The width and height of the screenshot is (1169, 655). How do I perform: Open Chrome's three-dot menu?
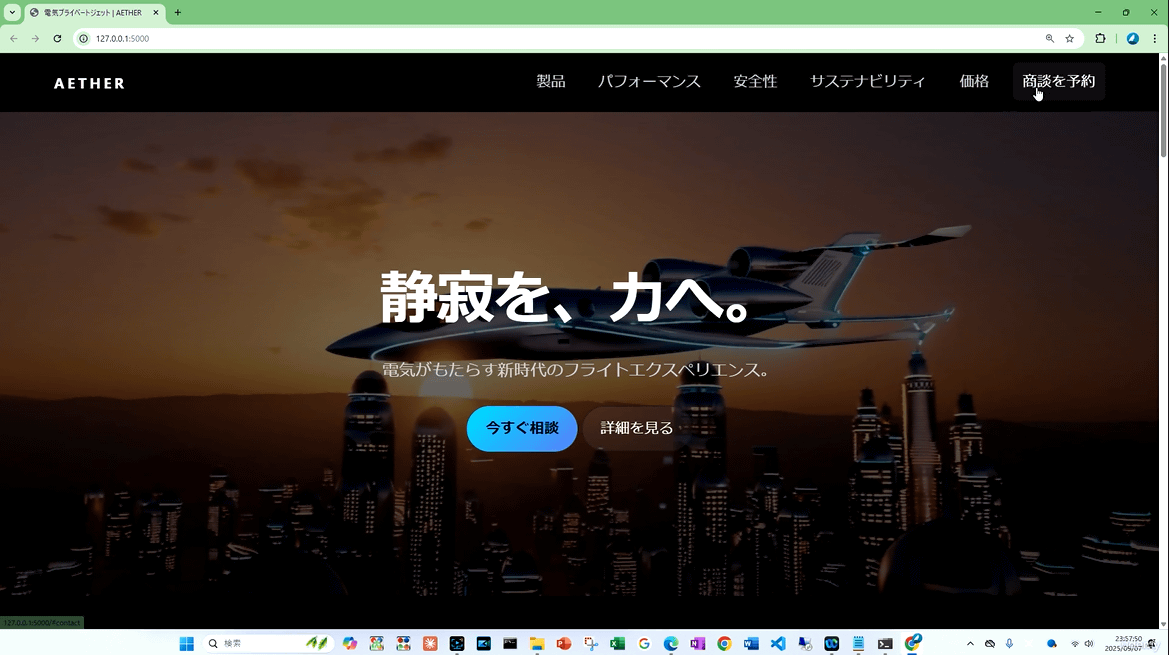(x=1154, y=38)
